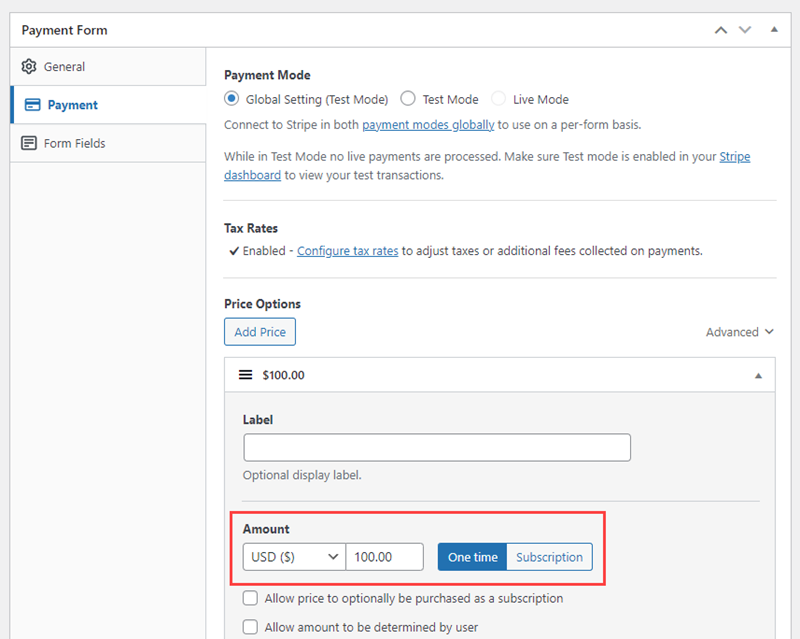Check allow price optionally as subscription
800x639 pixels.
250,598
